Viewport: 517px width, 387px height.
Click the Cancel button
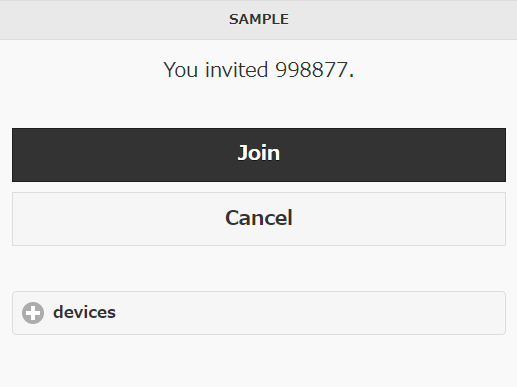259,219
